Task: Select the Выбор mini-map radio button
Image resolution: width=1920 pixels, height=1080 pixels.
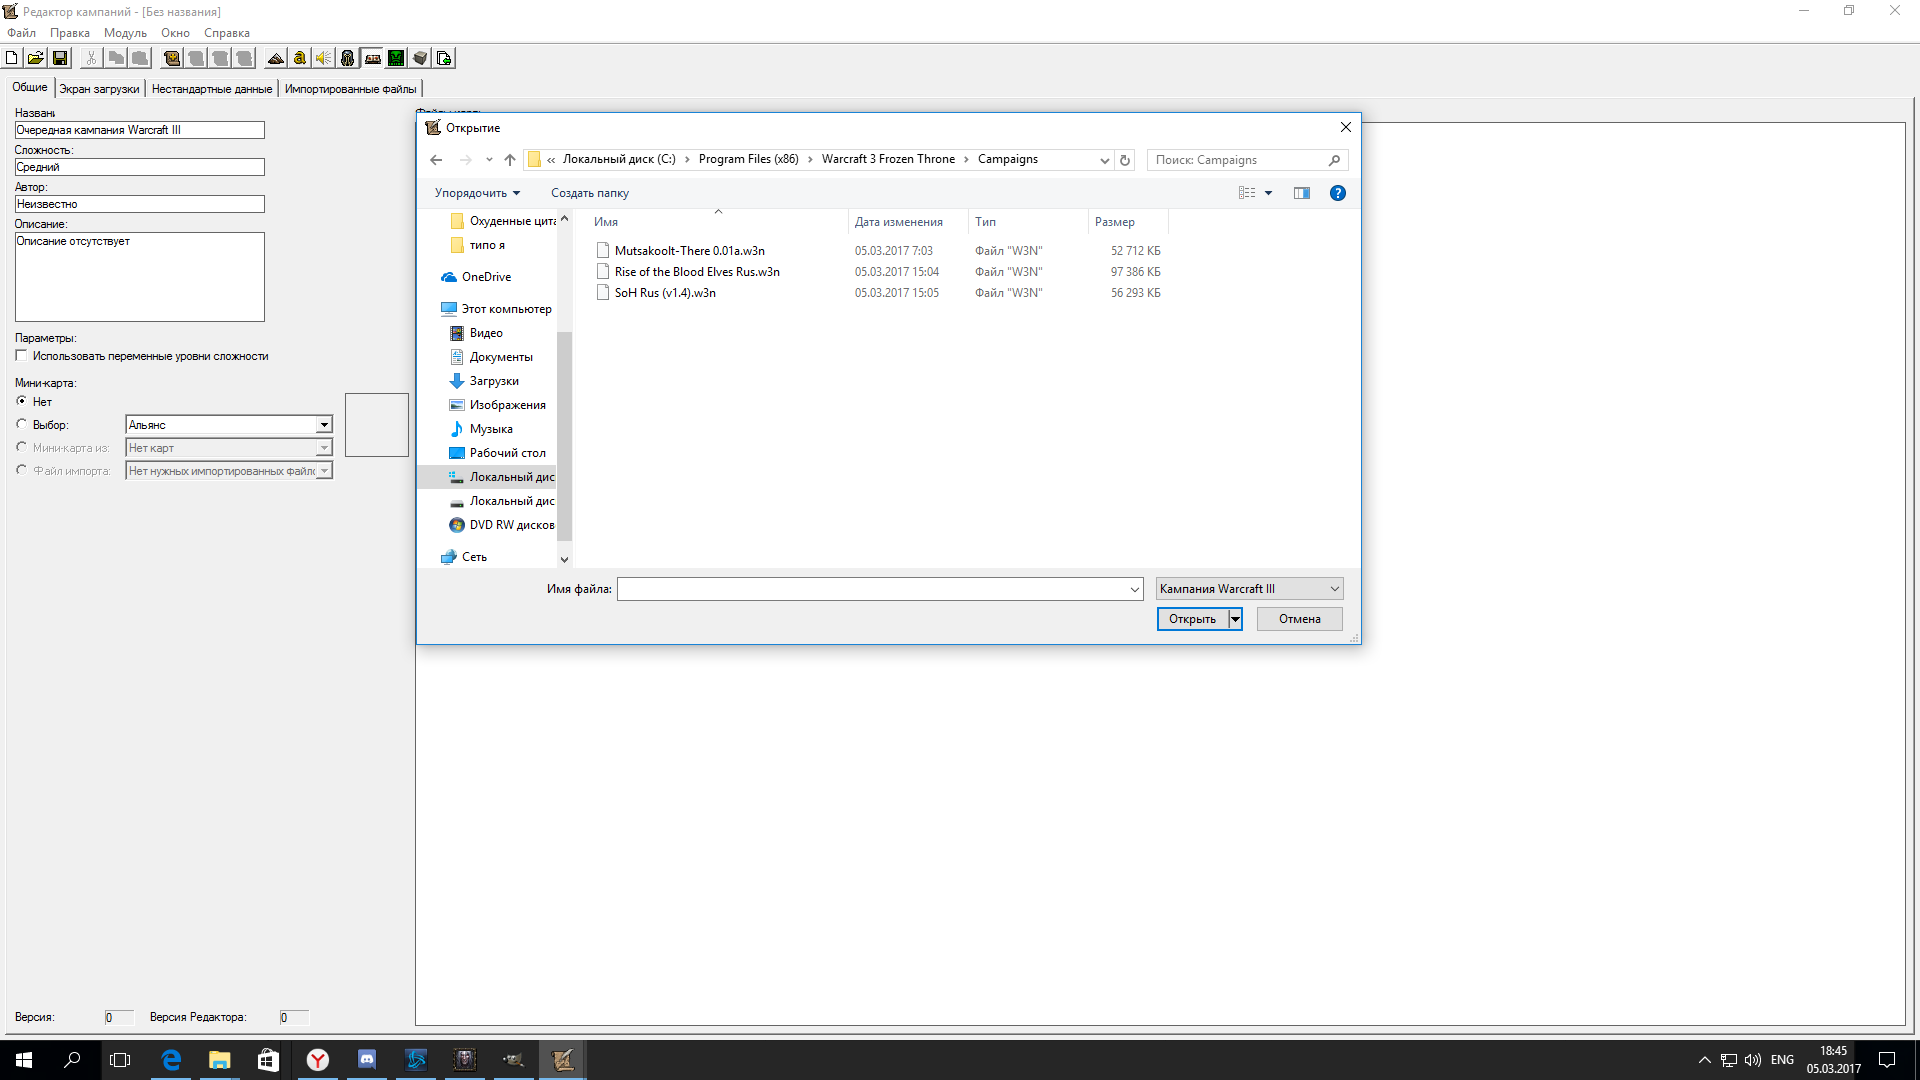Action: pos(21,424)
